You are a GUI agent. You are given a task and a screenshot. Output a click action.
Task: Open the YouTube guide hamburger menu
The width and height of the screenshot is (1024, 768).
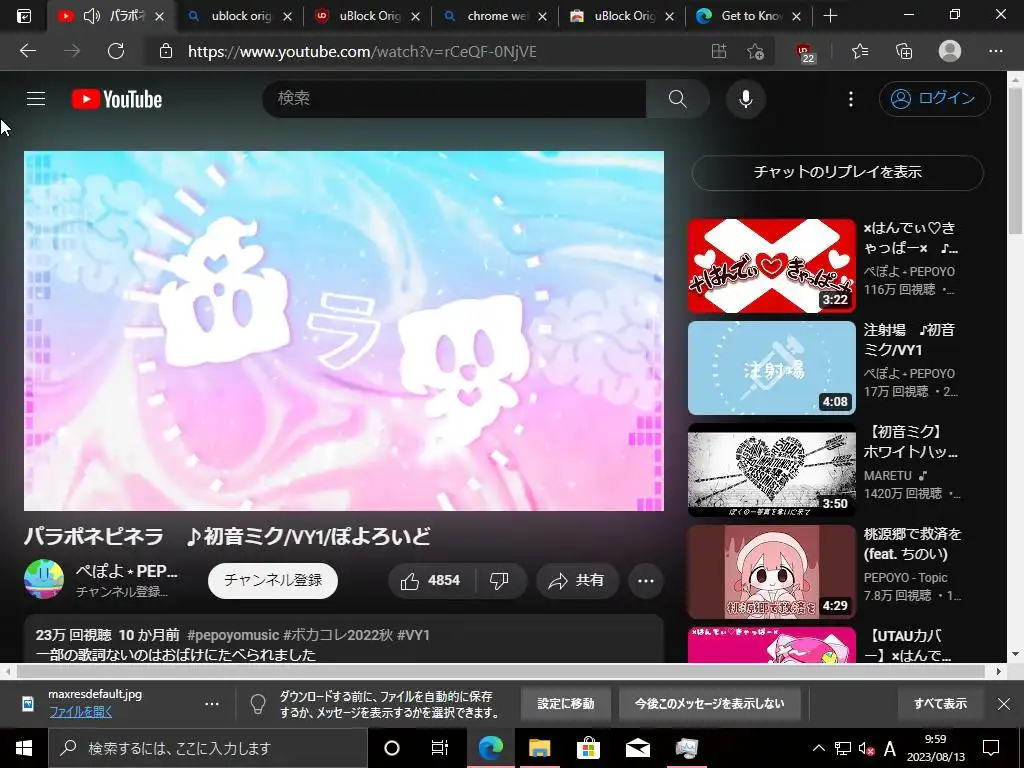(x=36, y=99)
